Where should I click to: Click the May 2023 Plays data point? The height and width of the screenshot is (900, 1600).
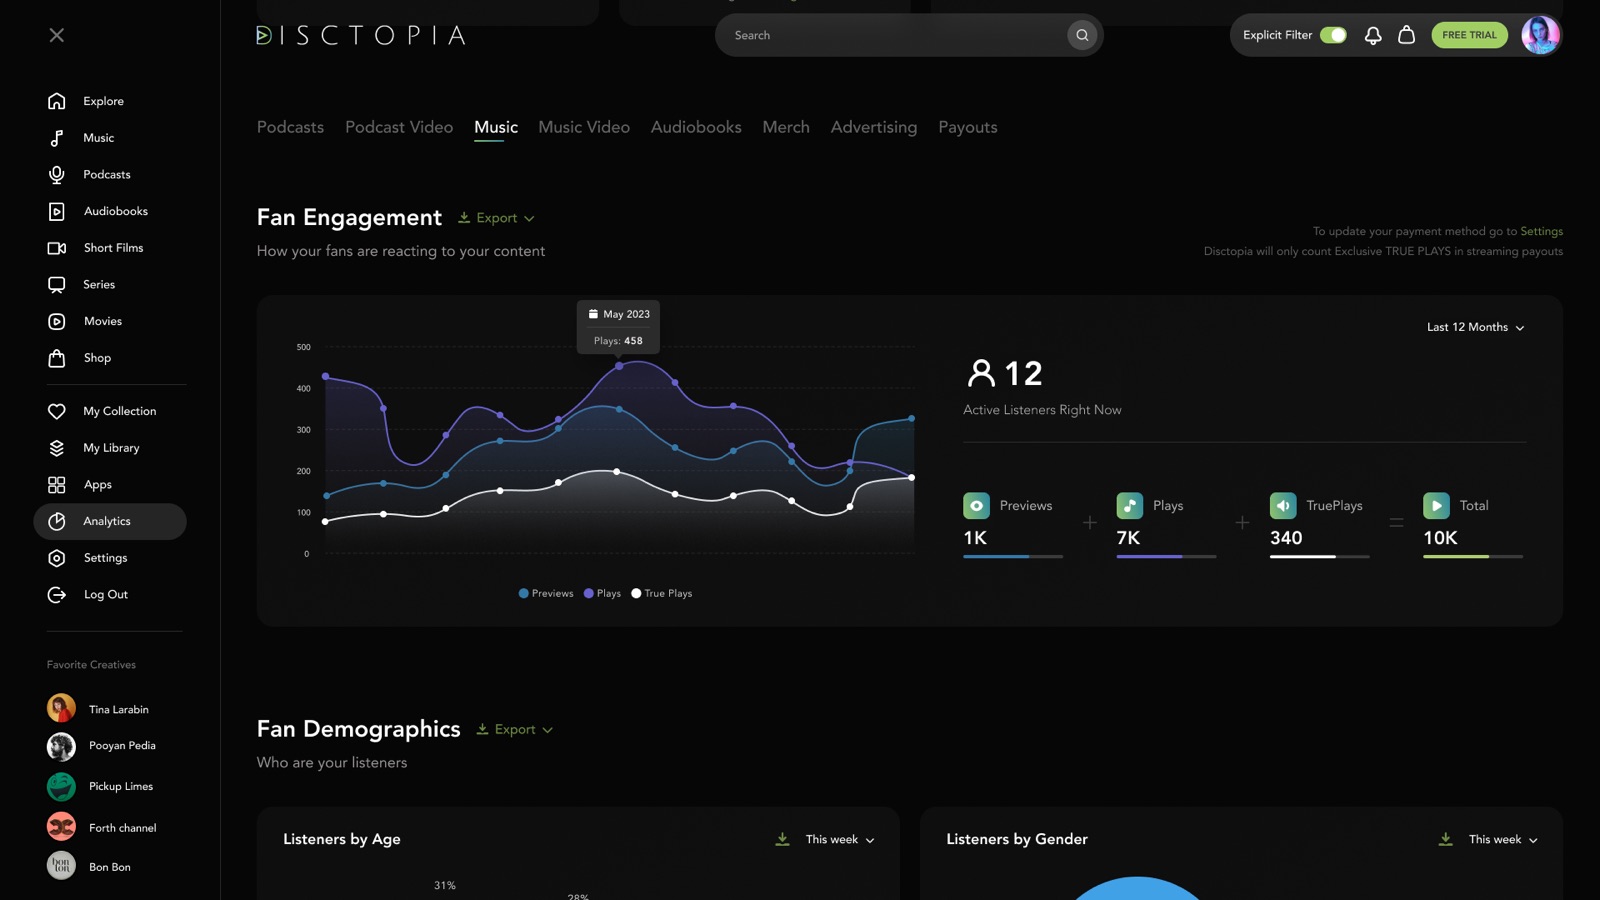619,366
